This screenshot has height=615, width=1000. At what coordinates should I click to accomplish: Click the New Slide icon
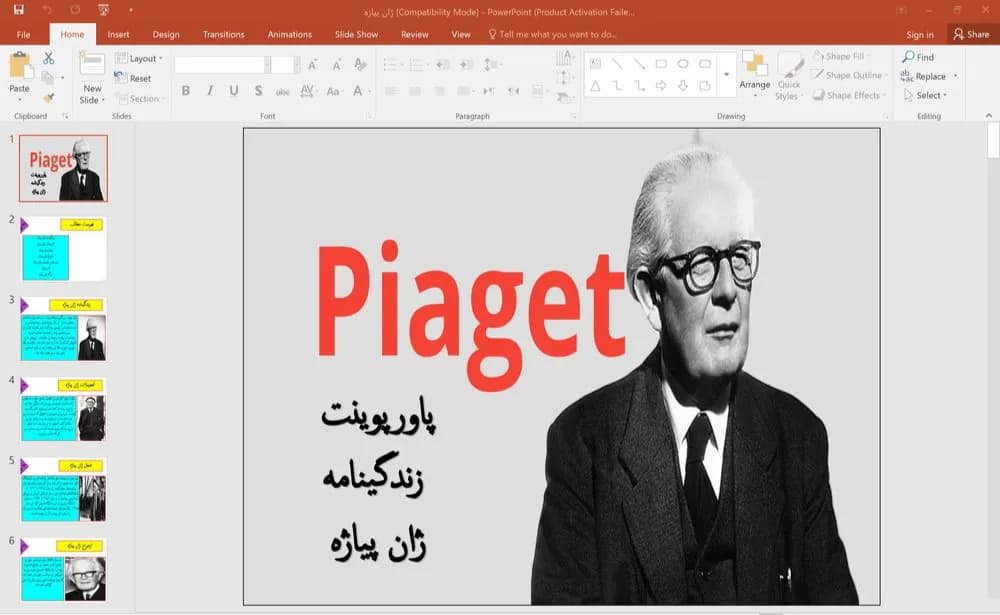pos(92,65)
